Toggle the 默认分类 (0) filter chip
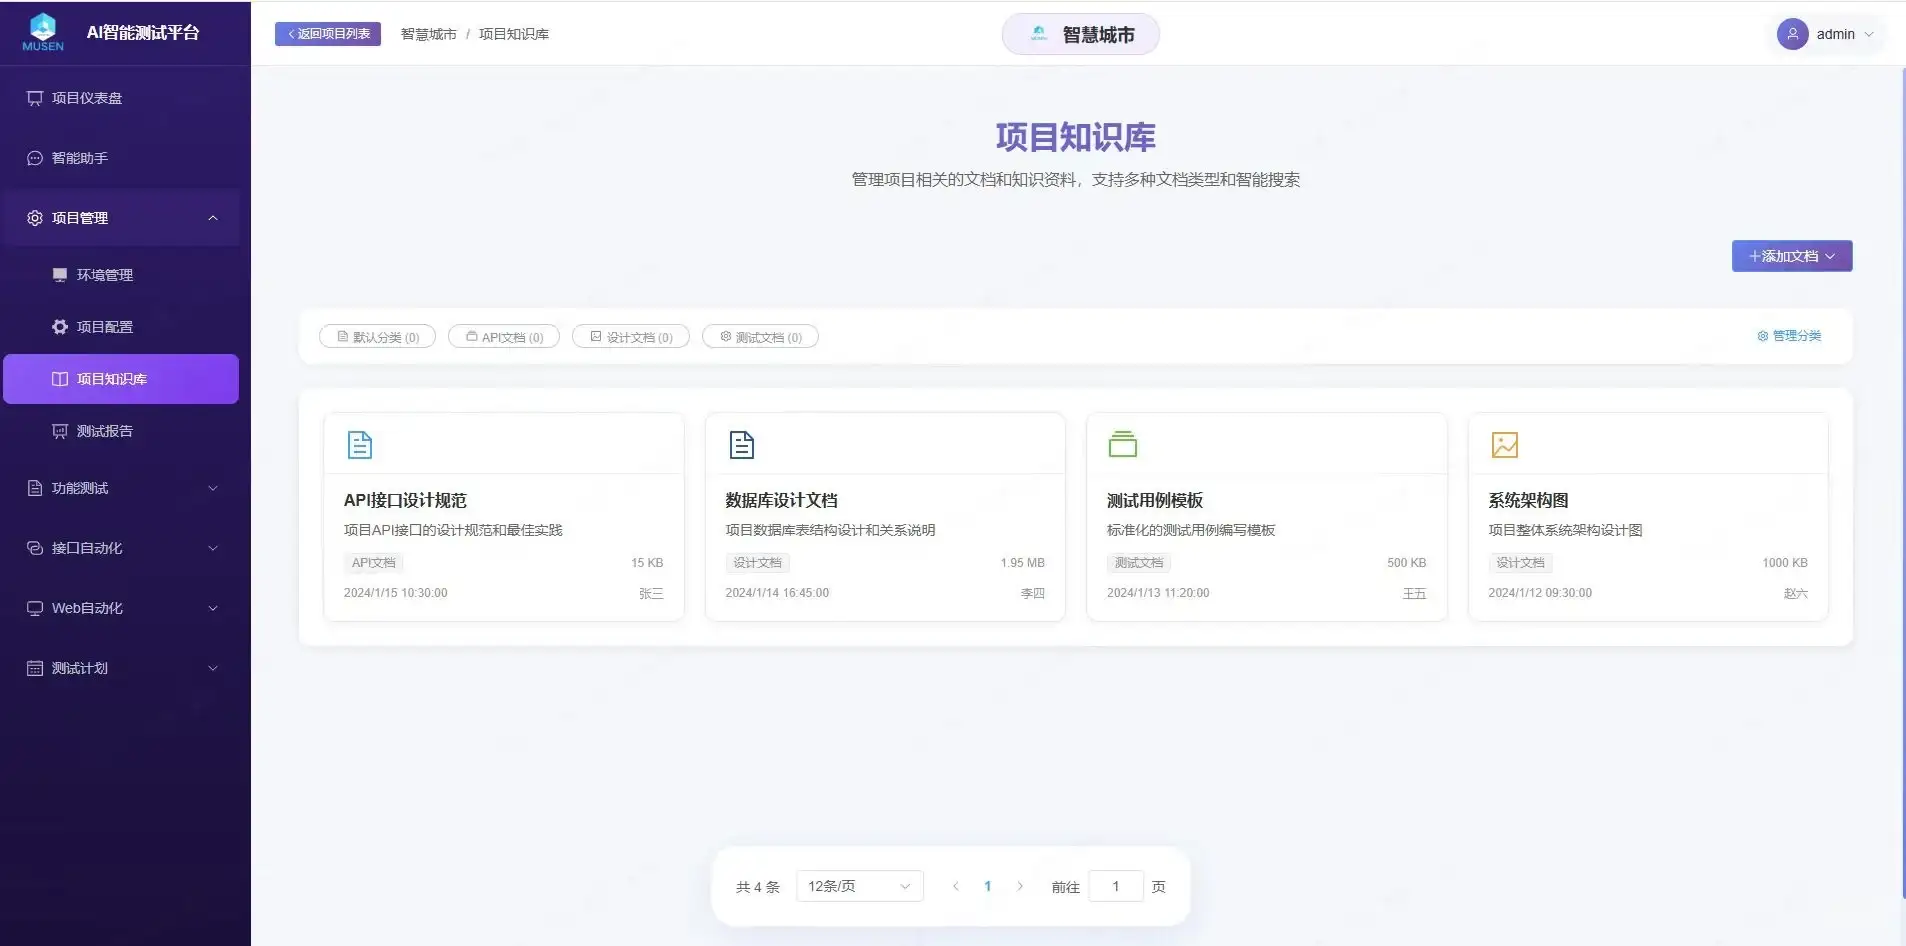 (377, 336)
